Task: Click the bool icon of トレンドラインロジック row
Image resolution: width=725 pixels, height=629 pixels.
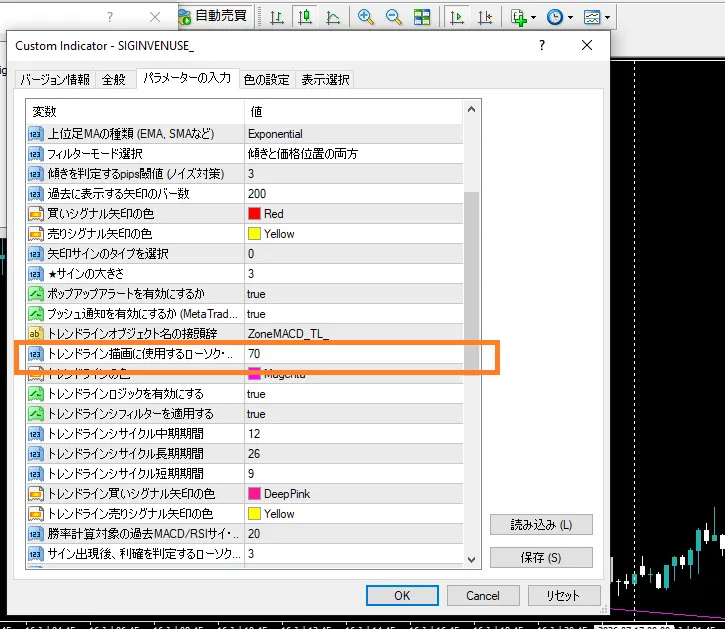Action: click(x=36, y=394)
